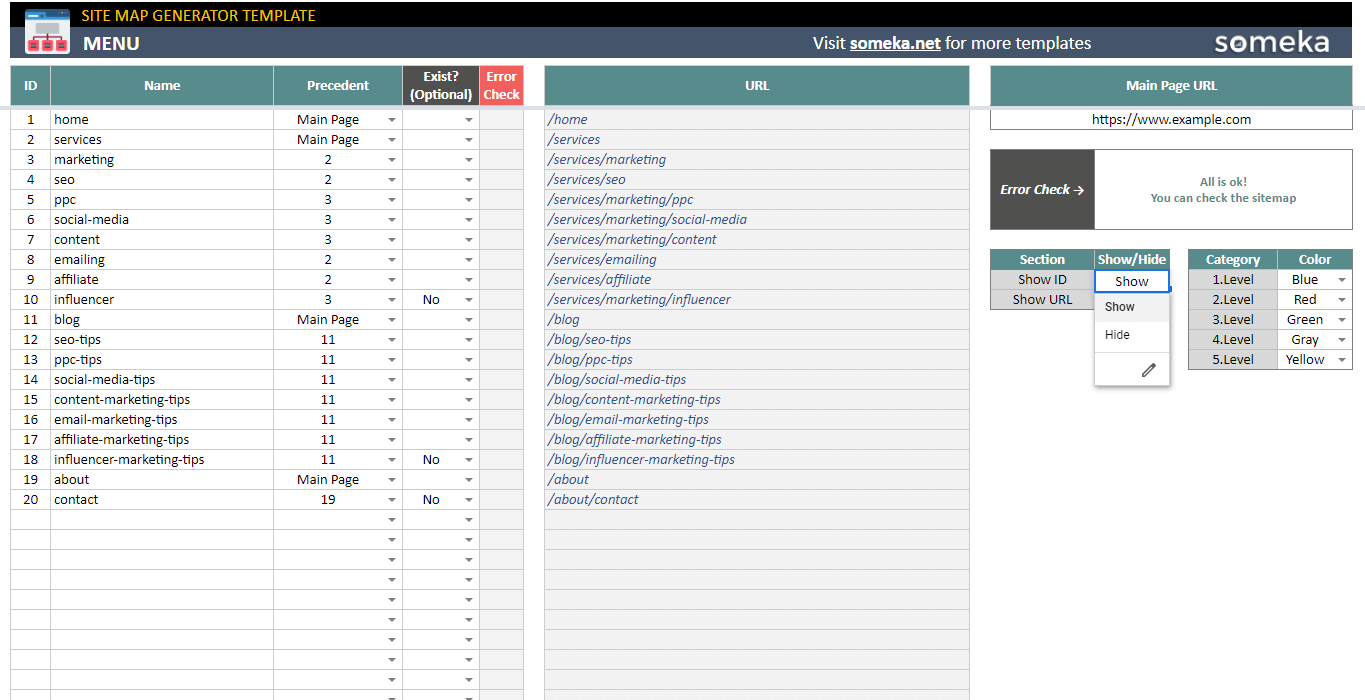Select 'Show' option in the dropdown list
1365x700 pixels.
(1120, 307)
